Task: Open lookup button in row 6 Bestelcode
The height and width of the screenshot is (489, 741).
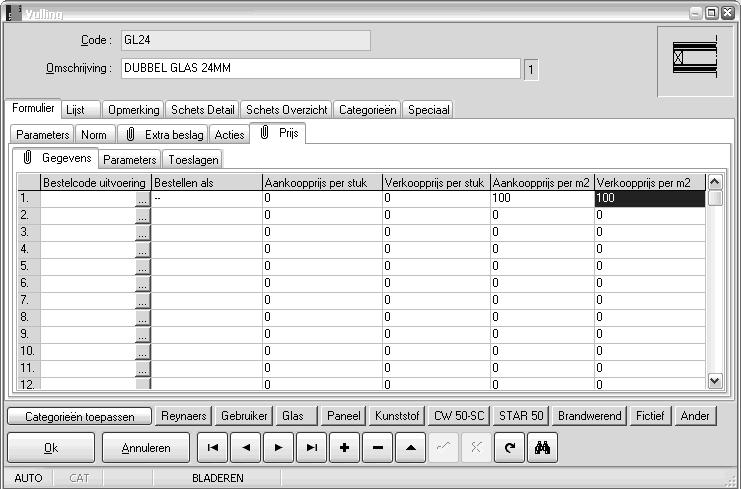Action: click(x=142, y=284)
